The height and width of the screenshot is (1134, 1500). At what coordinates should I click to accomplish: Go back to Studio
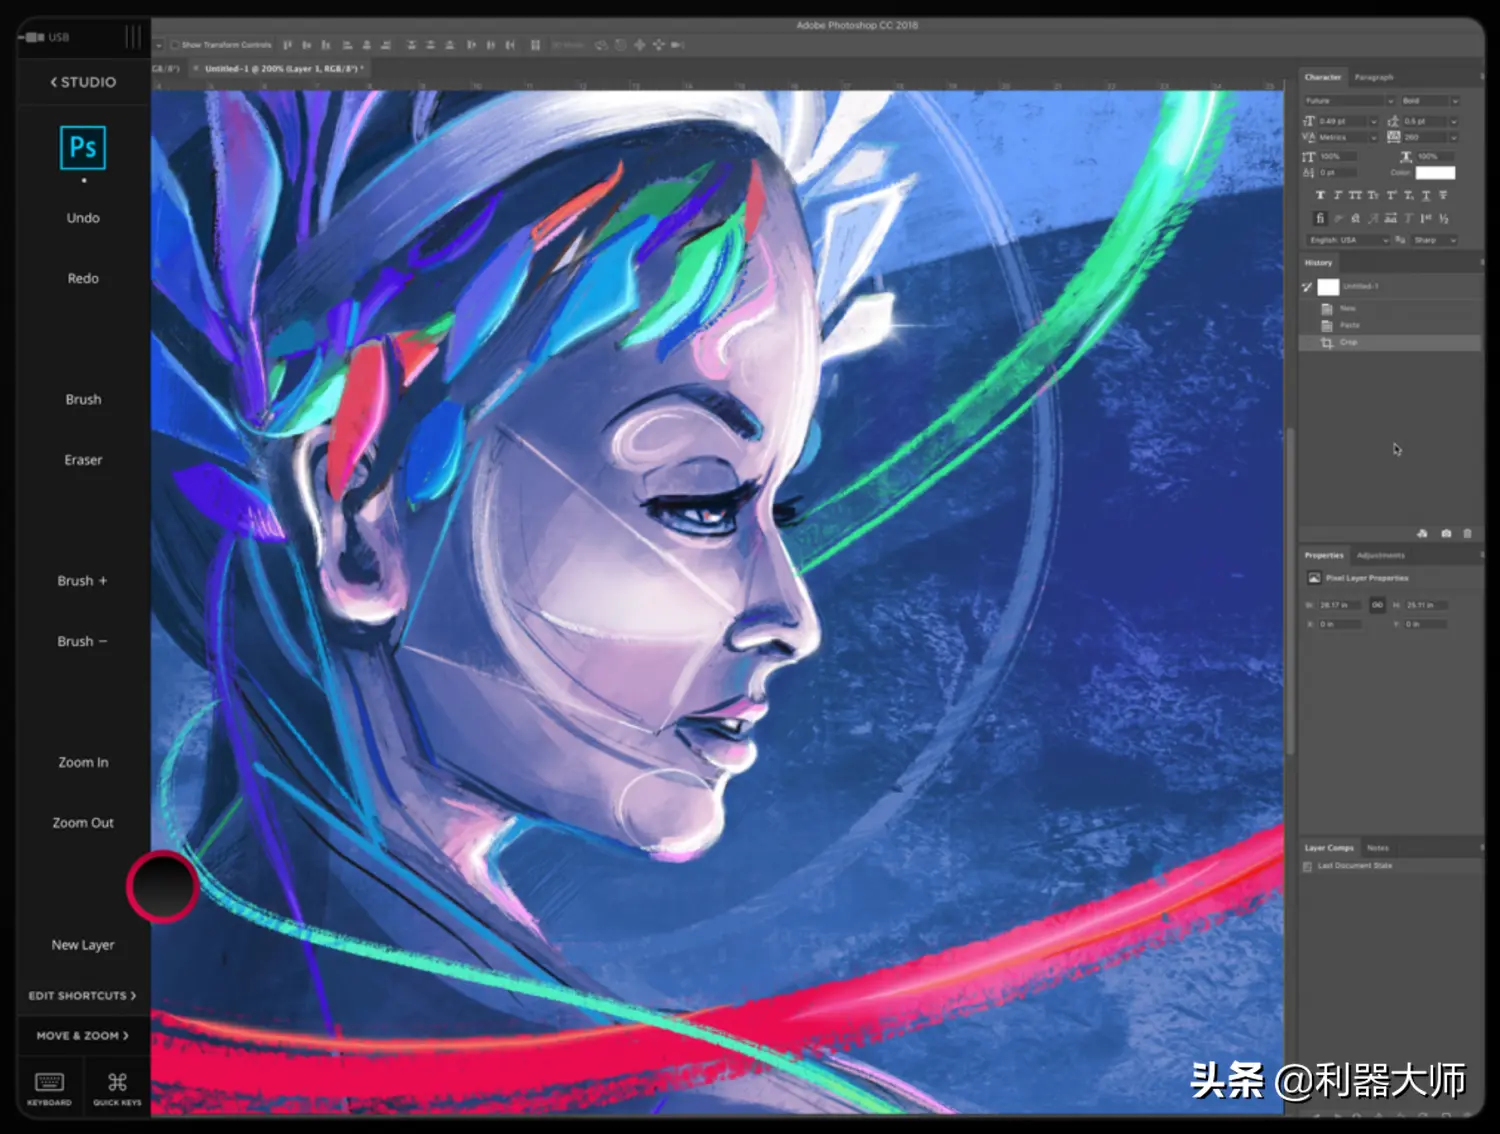click(83, 82)
